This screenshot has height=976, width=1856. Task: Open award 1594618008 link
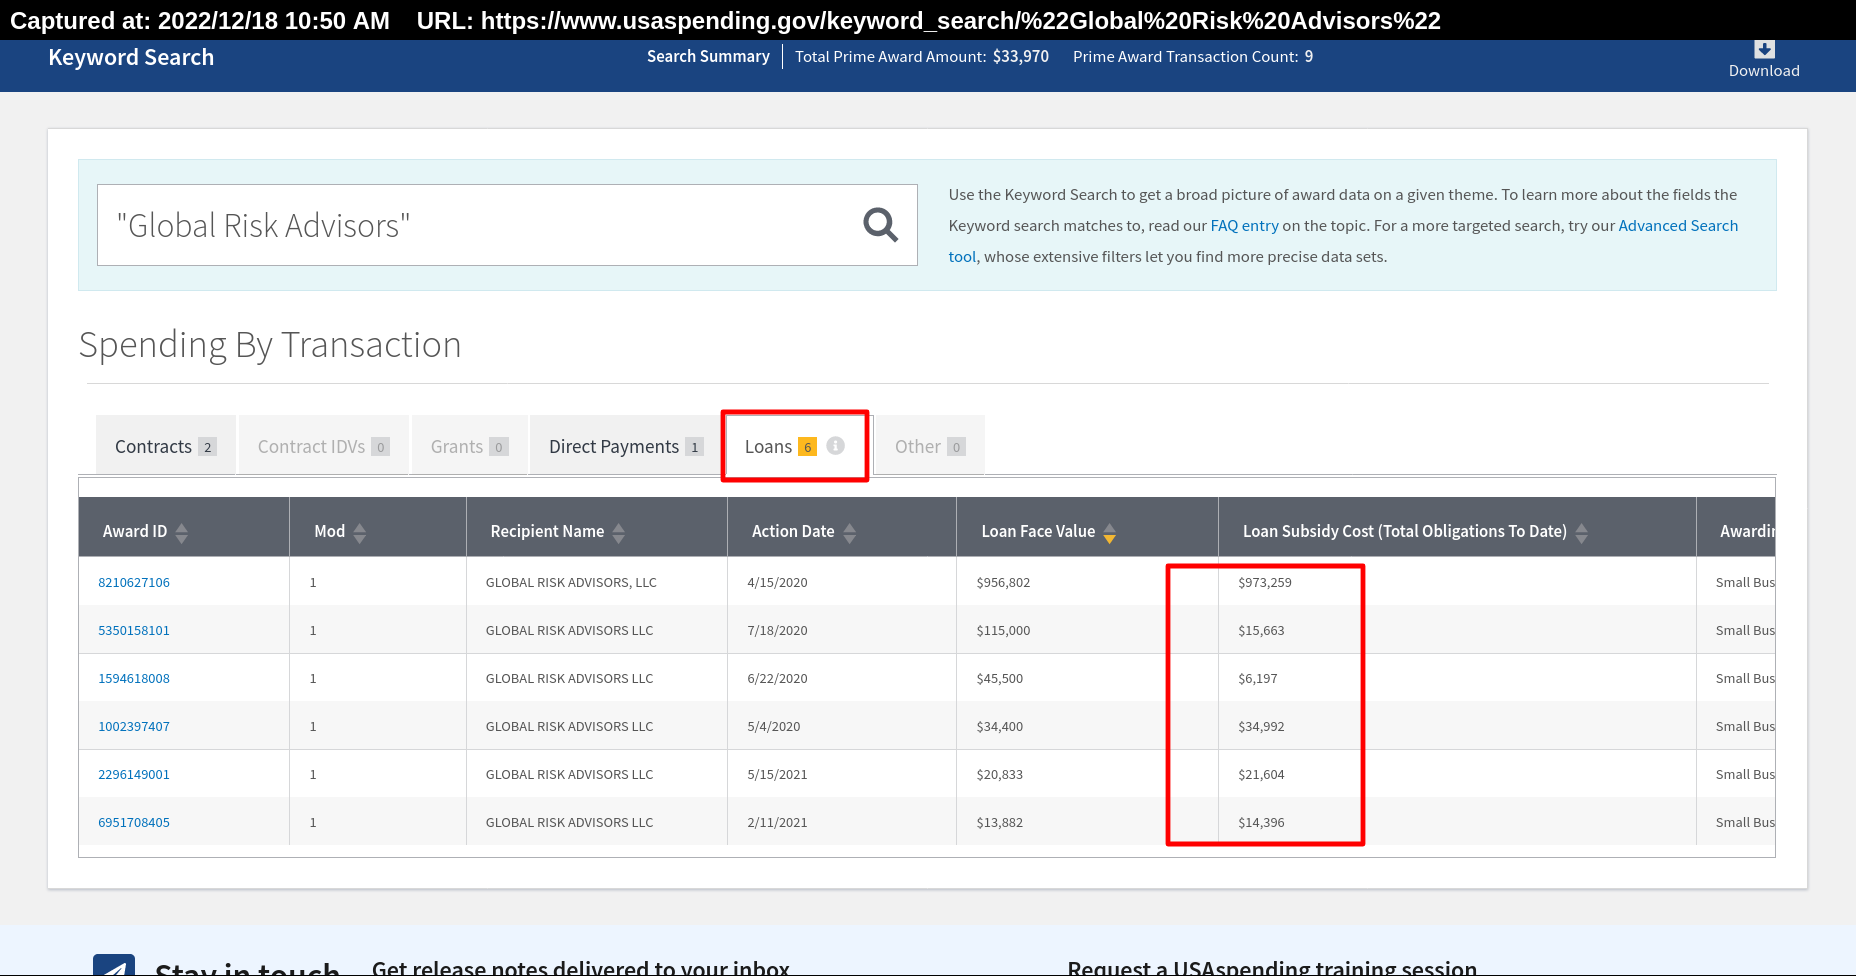coord(134,678)
